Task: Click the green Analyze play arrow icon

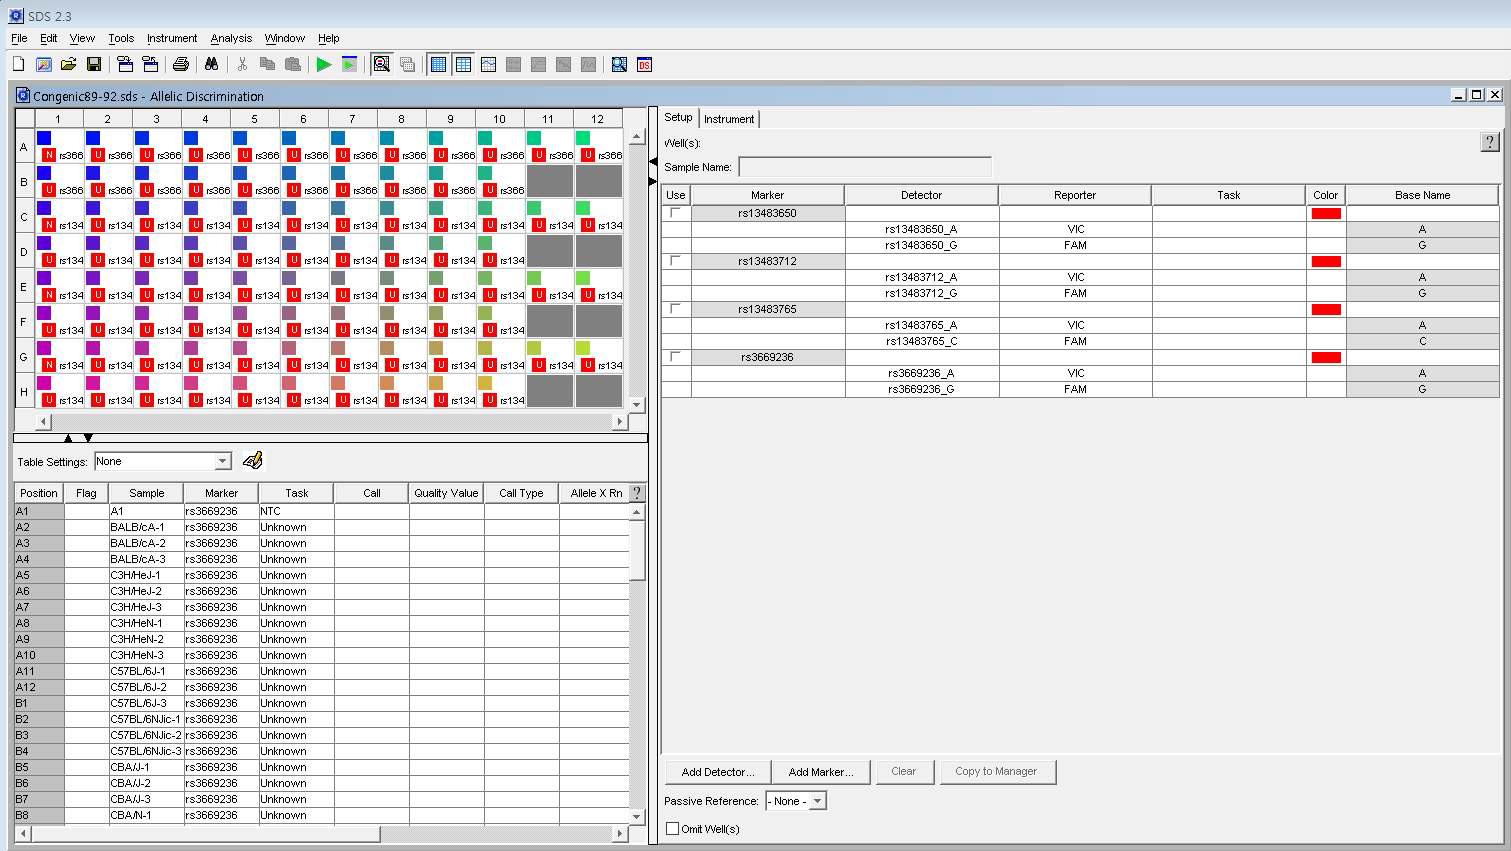Action: (x=323, y=64)
